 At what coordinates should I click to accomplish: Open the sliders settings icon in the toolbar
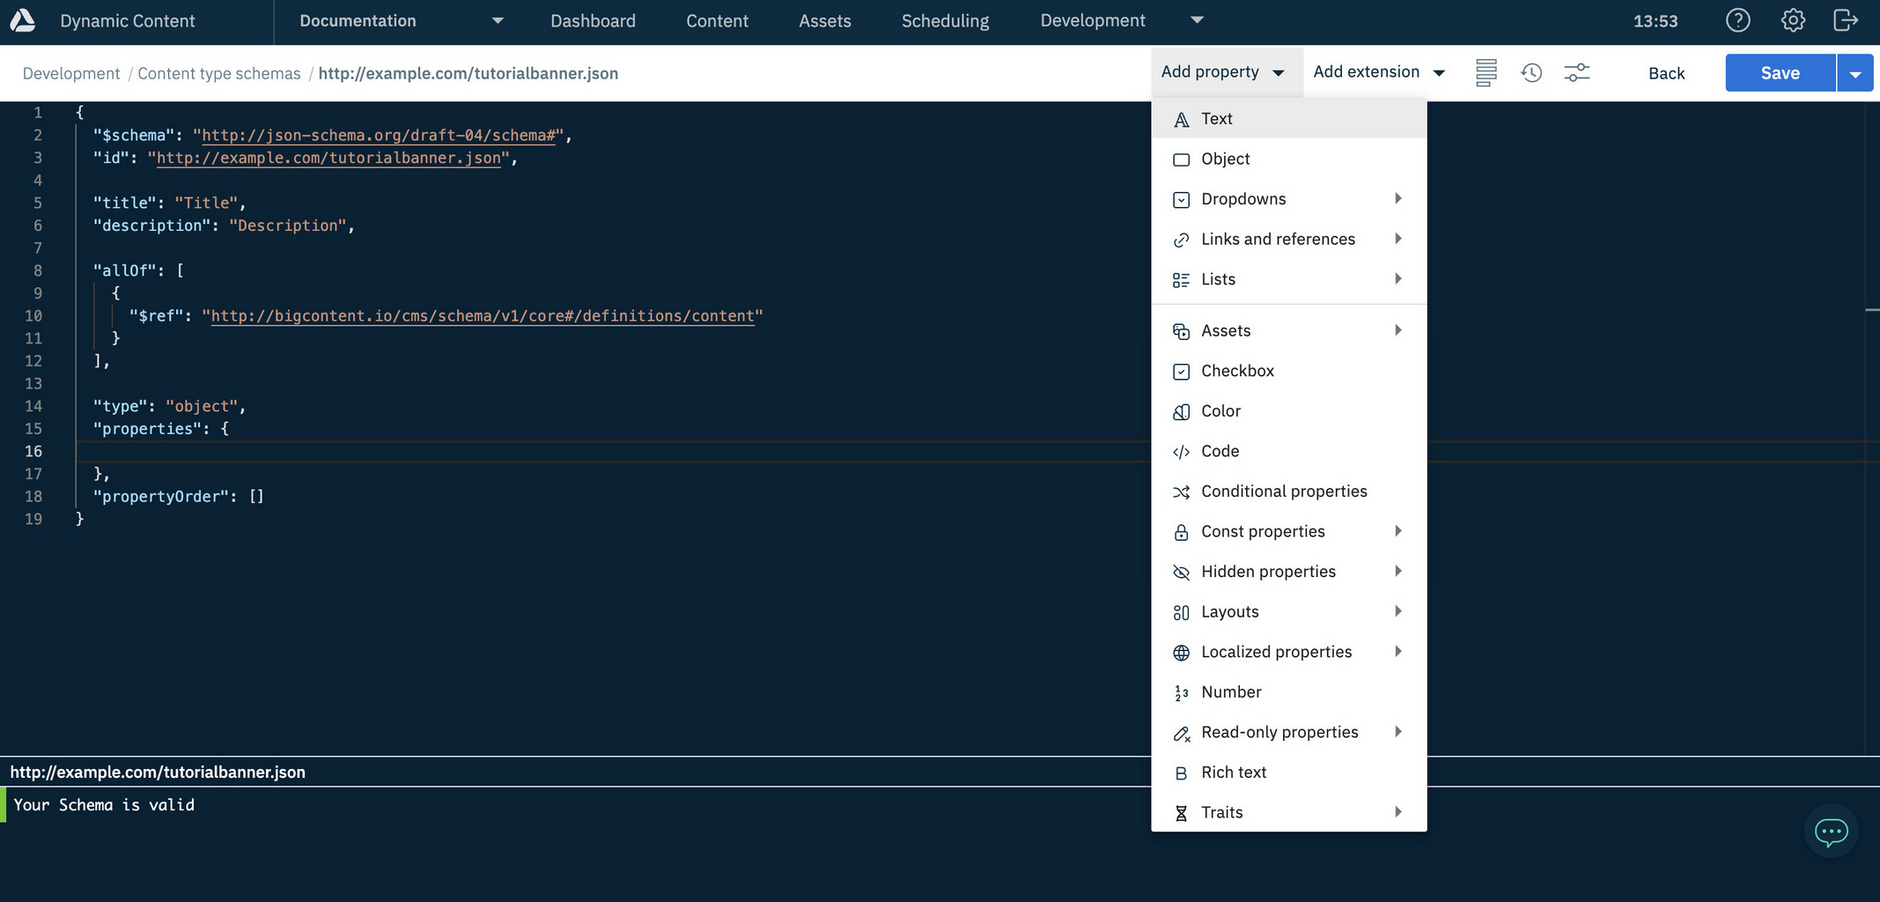pyautogui.click(x=1577, y=73)
